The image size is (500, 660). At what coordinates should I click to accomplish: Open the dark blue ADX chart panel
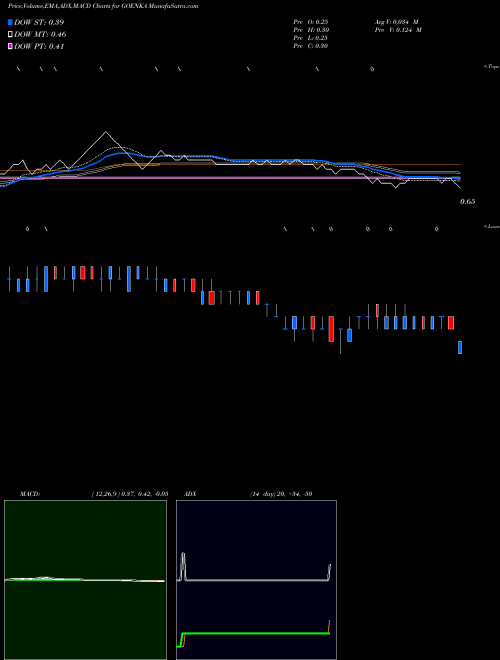256,580
